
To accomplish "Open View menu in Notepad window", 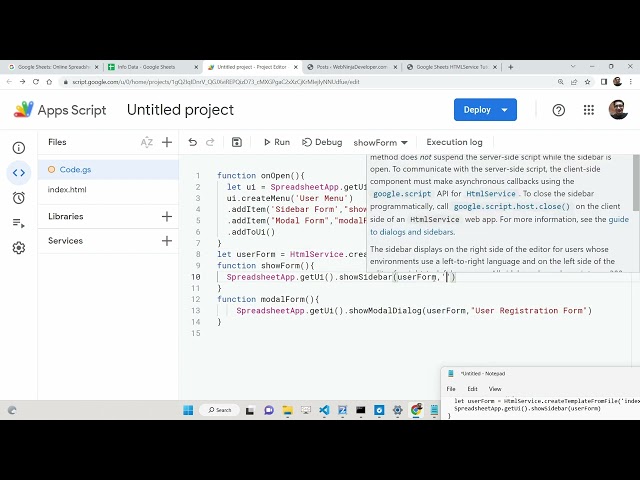I will [495, 389].
